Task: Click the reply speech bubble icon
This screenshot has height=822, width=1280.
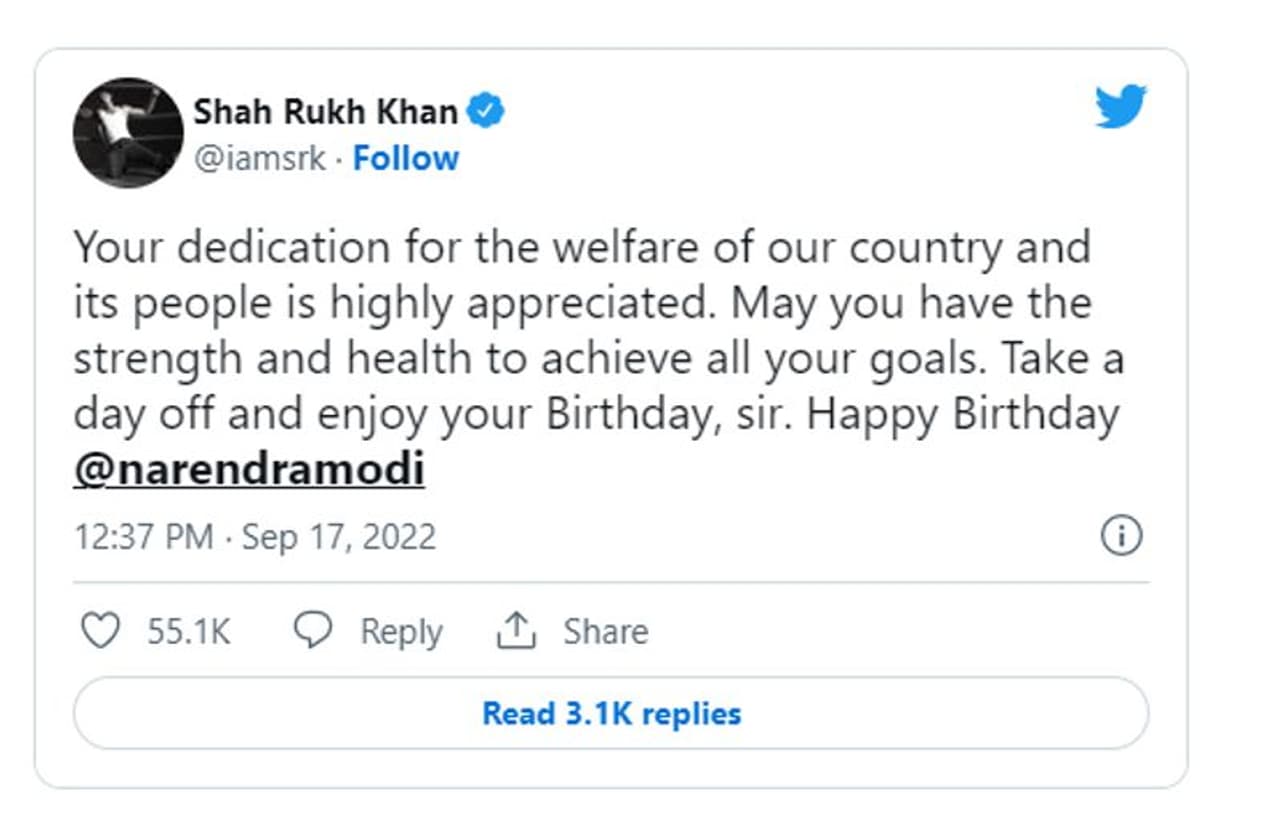Action: click(312, 631)
